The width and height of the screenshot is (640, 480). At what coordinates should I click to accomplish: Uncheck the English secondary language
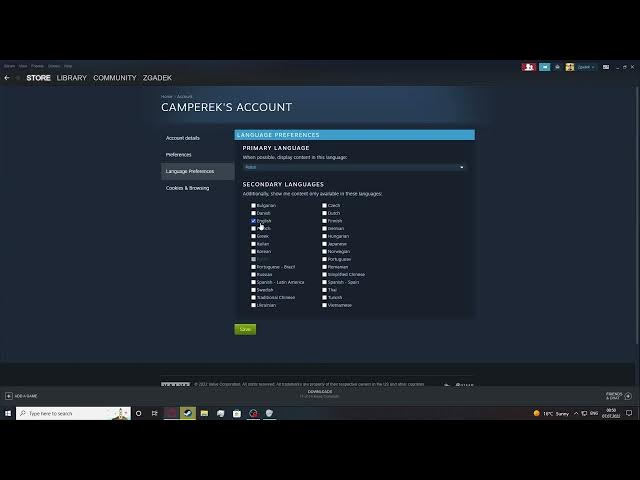(x=253, y=221)
